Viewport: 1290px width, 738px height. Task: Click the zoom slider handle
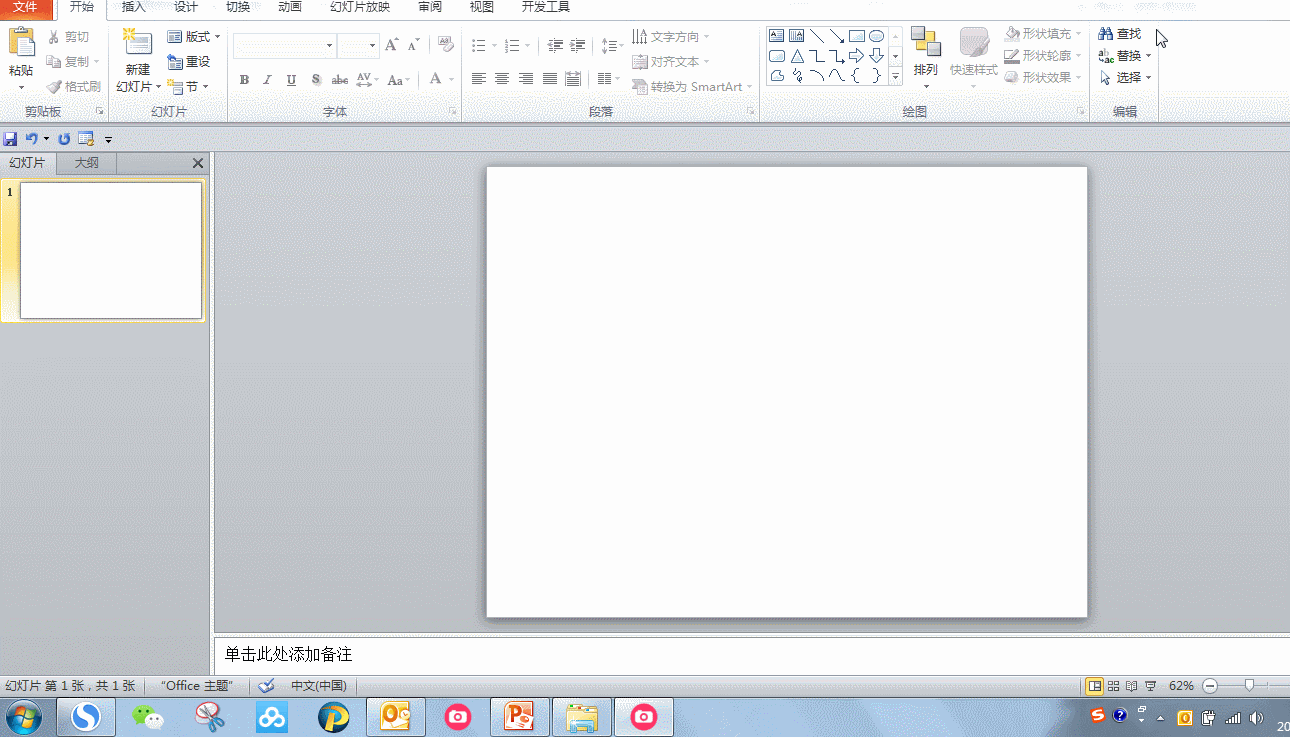[x=1249, y=686]
